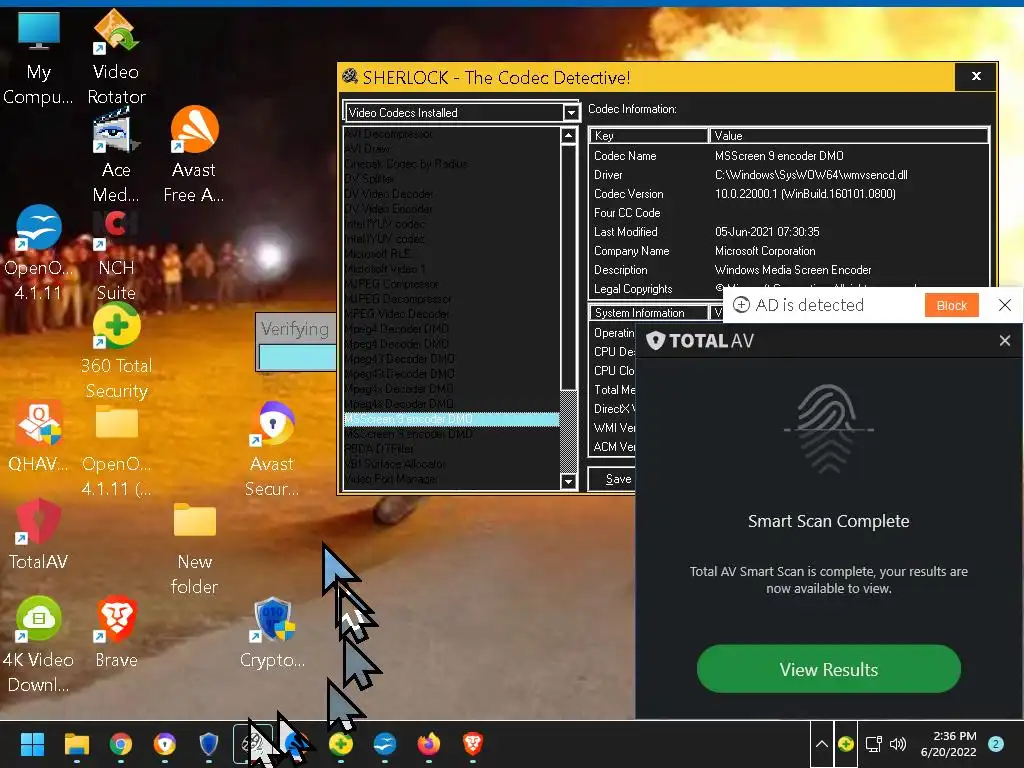
Task: Click the 360 icon in system tray
Action: [x=846, y=744]
